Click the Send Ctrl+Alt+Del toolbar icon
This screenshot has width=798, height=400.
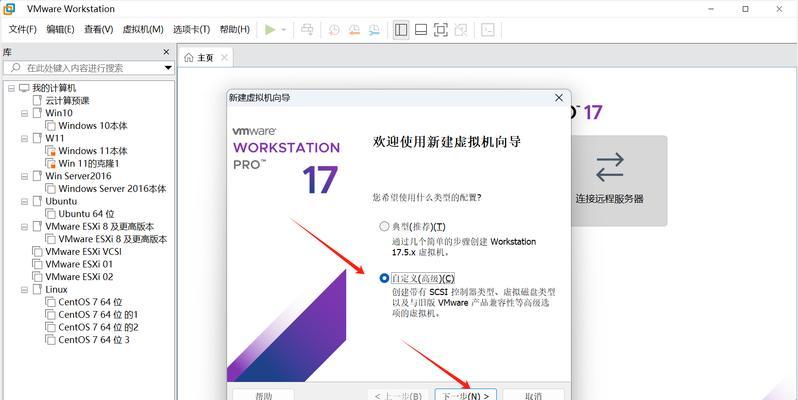pos(307,30)
